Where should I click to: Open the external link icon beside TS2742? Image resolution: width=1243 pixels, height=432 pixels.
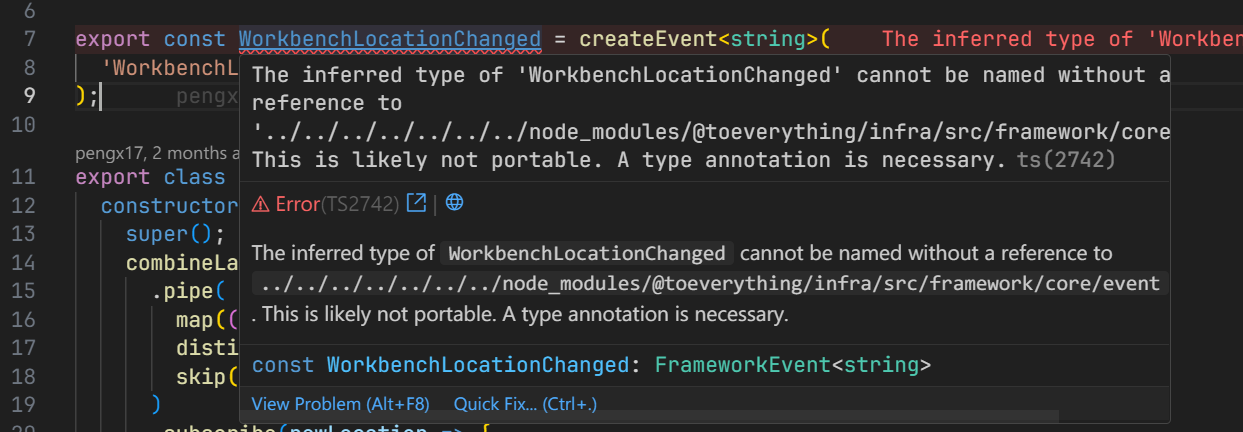pos(416,203)
